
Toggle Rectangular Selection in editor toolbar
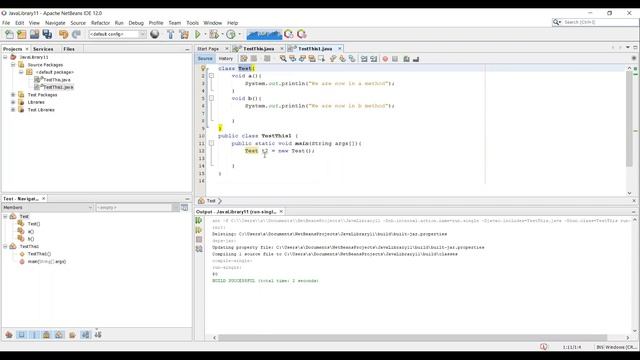coord(322,59)
